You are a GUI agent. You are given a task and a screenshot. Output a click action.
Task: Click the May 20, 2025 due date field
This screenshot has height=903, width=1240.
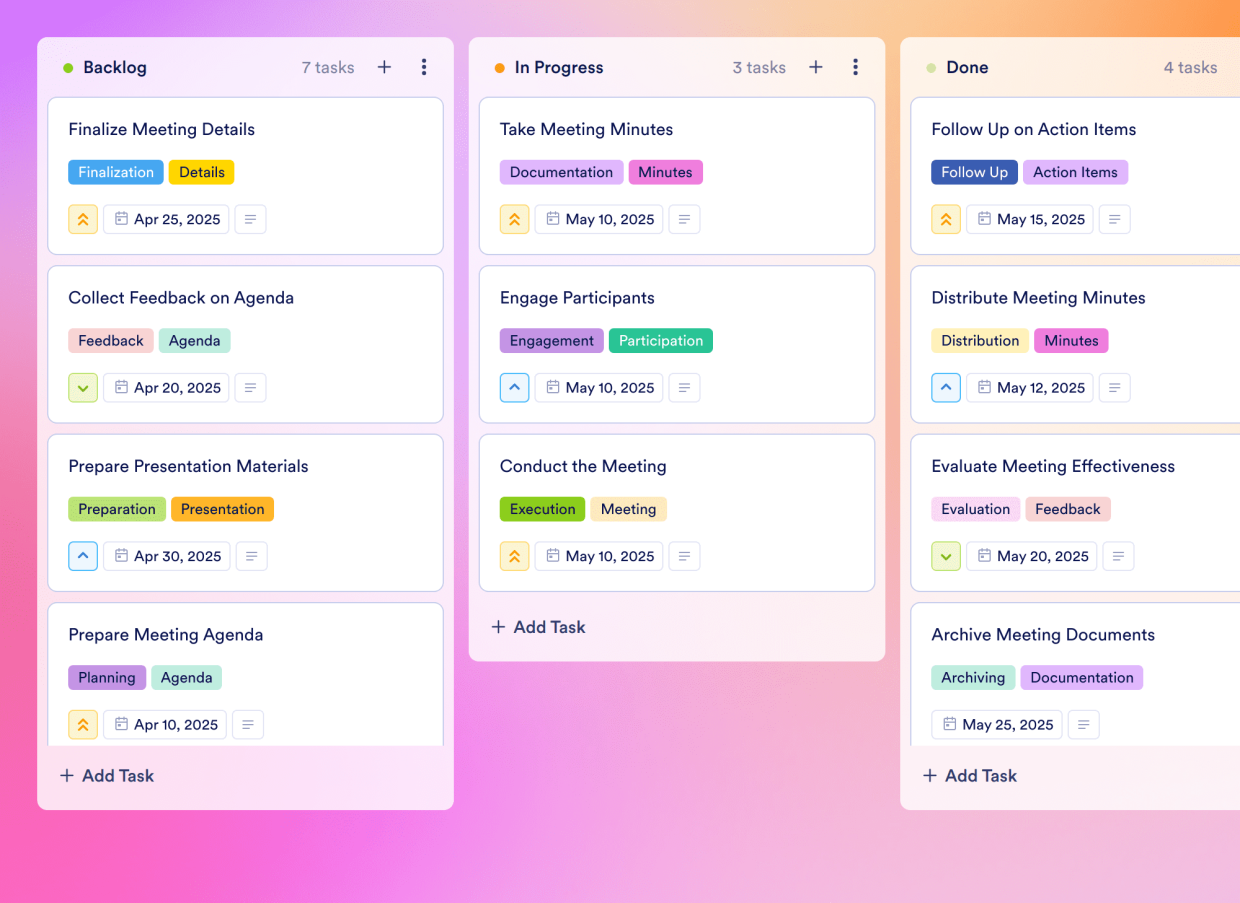tap(1031, 556)
